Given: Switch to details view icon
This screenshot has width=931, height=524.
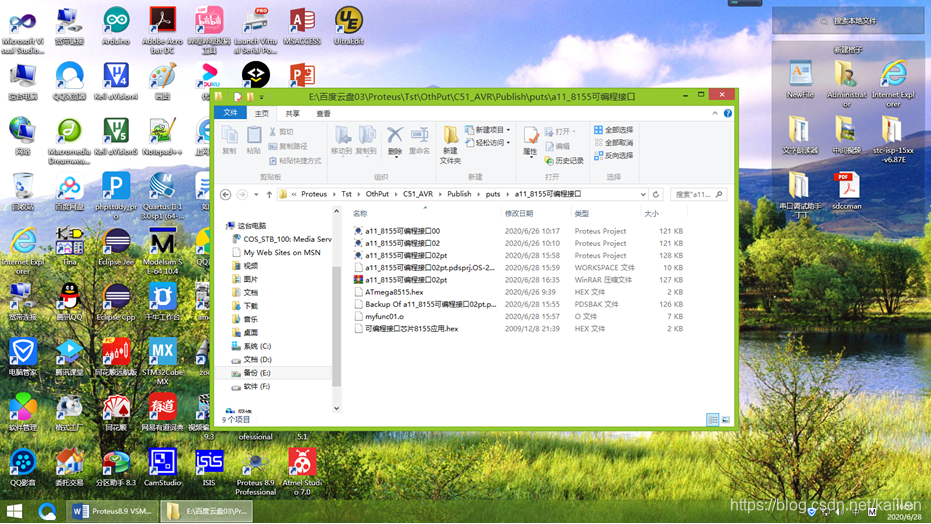Looking at the screenshot, I should (x=712, y=420).
